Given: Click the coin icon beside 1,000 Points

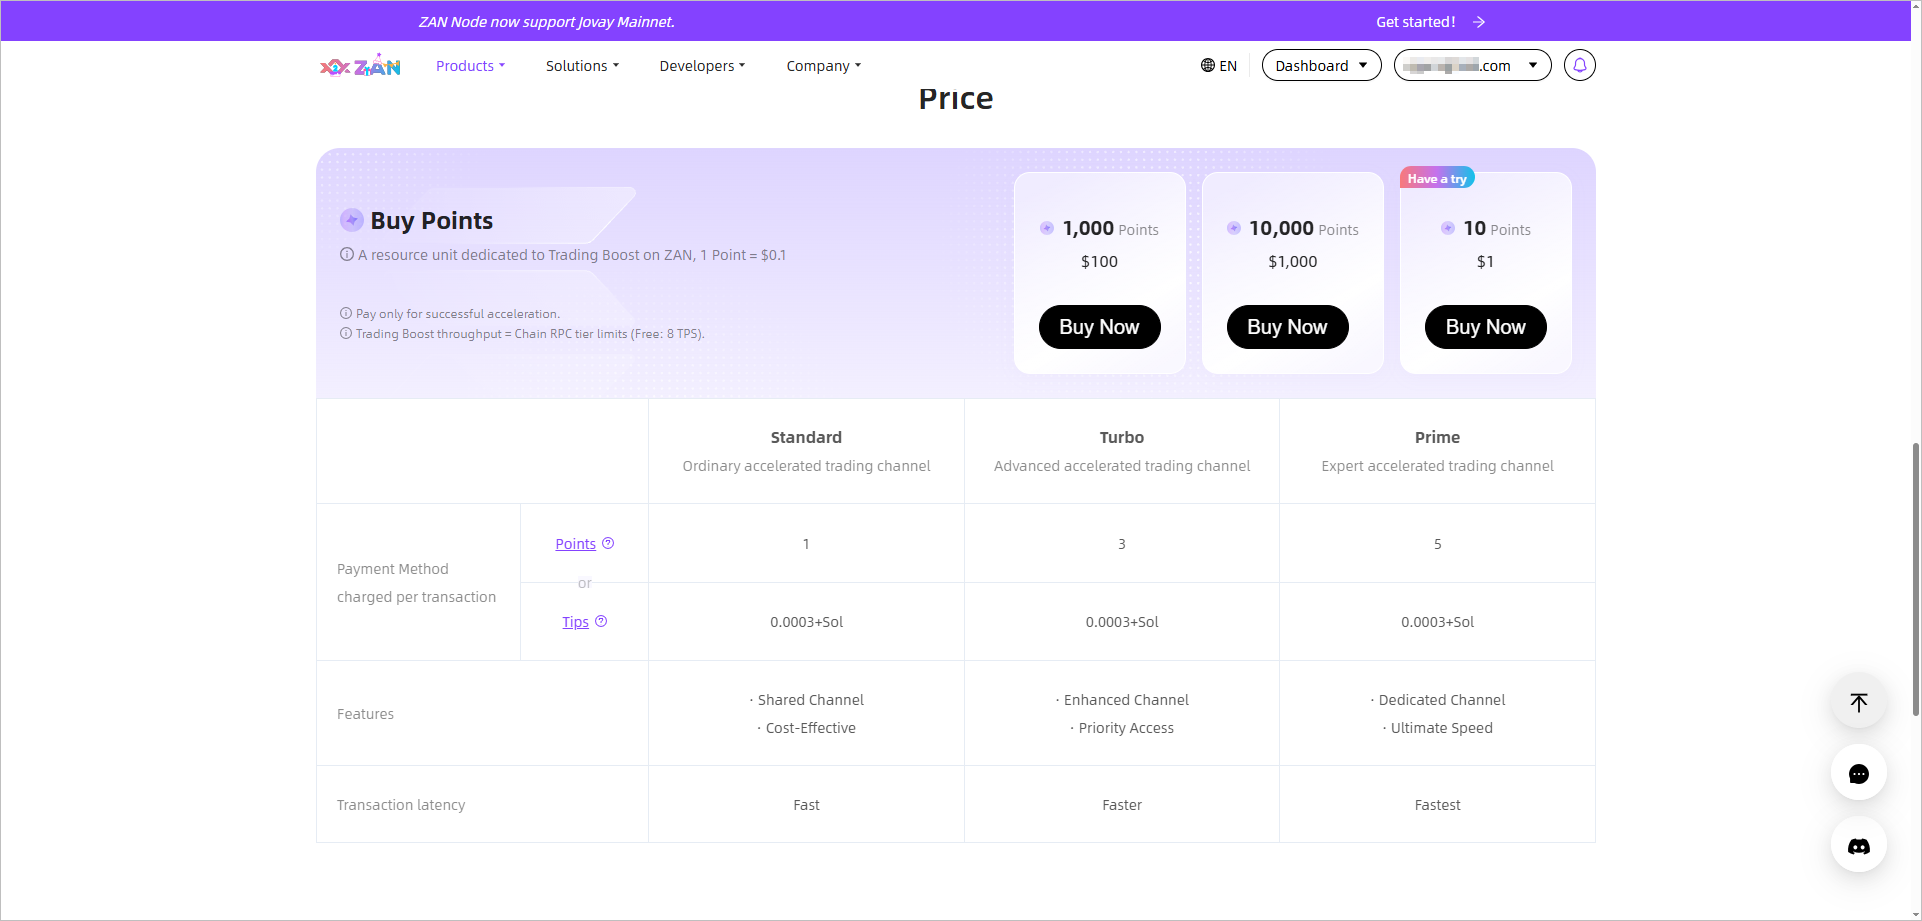Looking at the screenshot, I should (x=1046, y=228).
